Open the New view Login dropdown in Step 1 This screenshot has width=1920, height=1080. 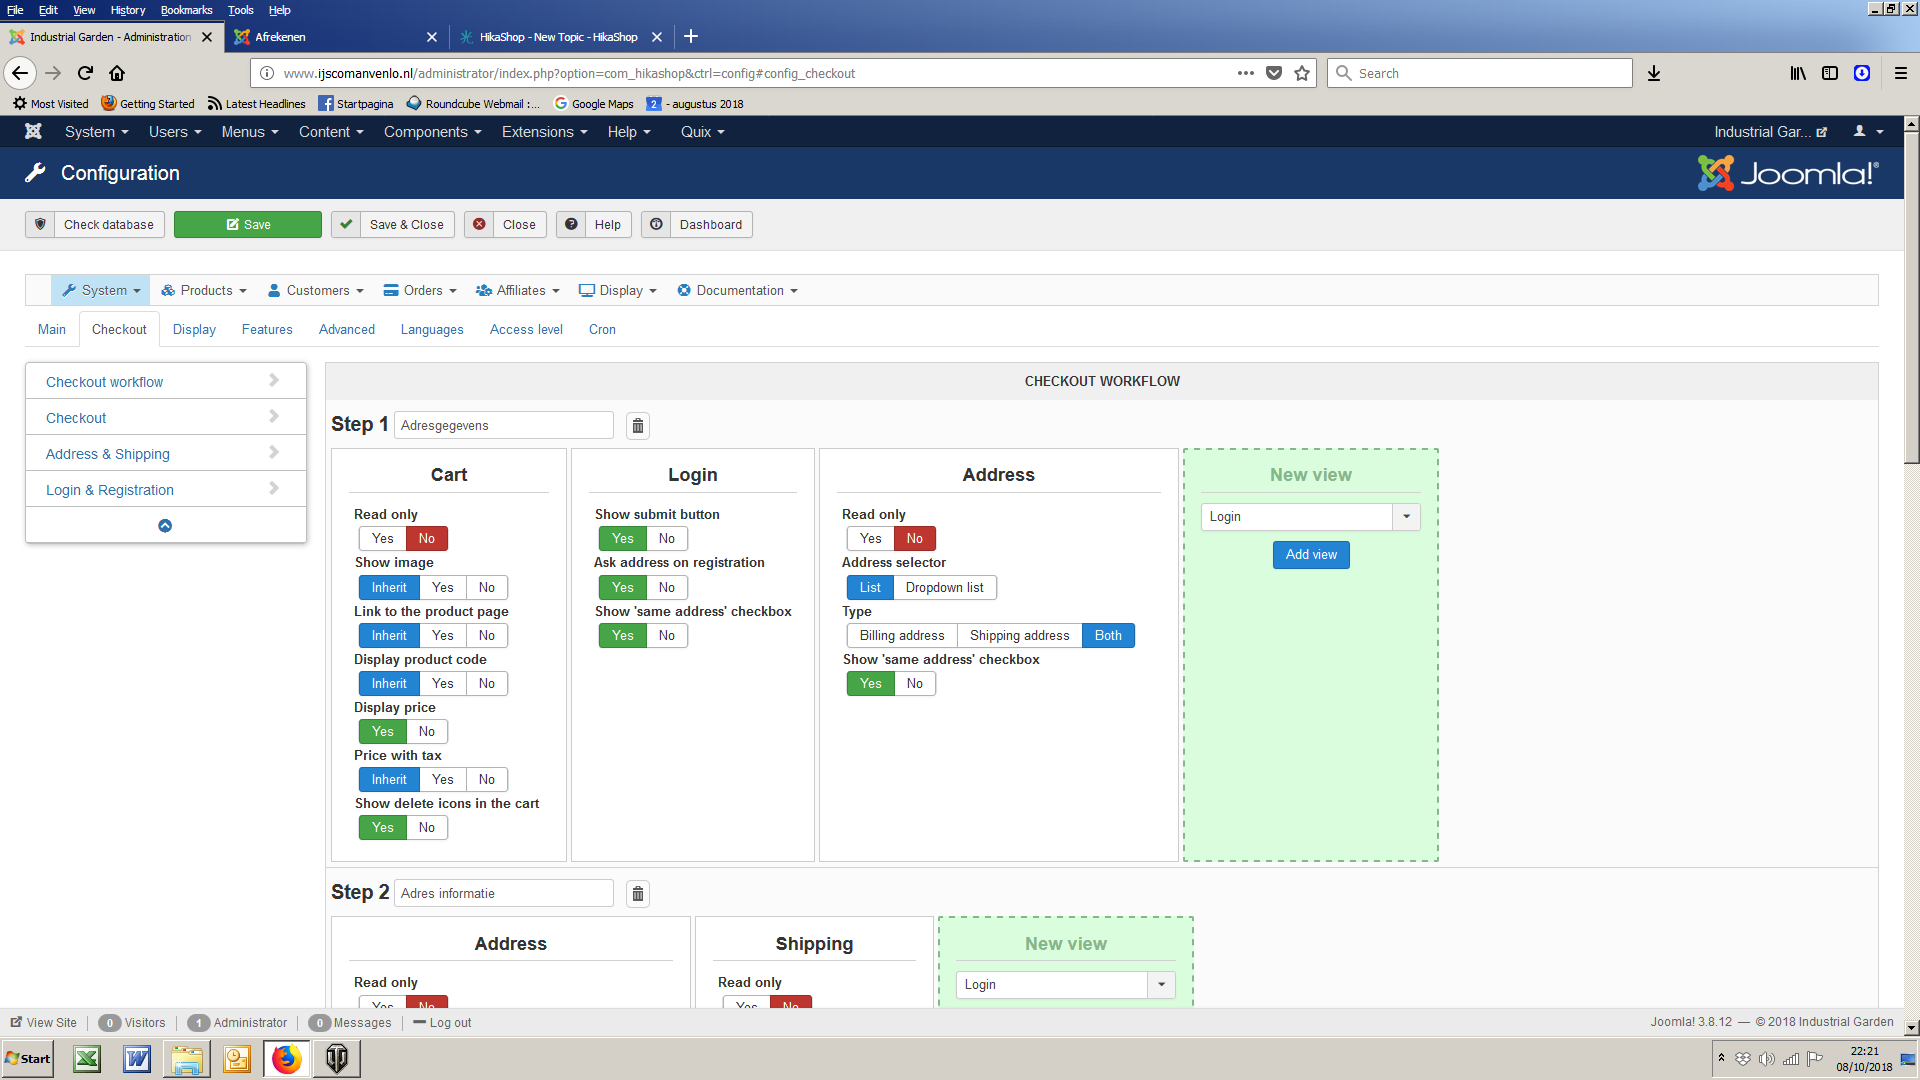point(1310,517)
